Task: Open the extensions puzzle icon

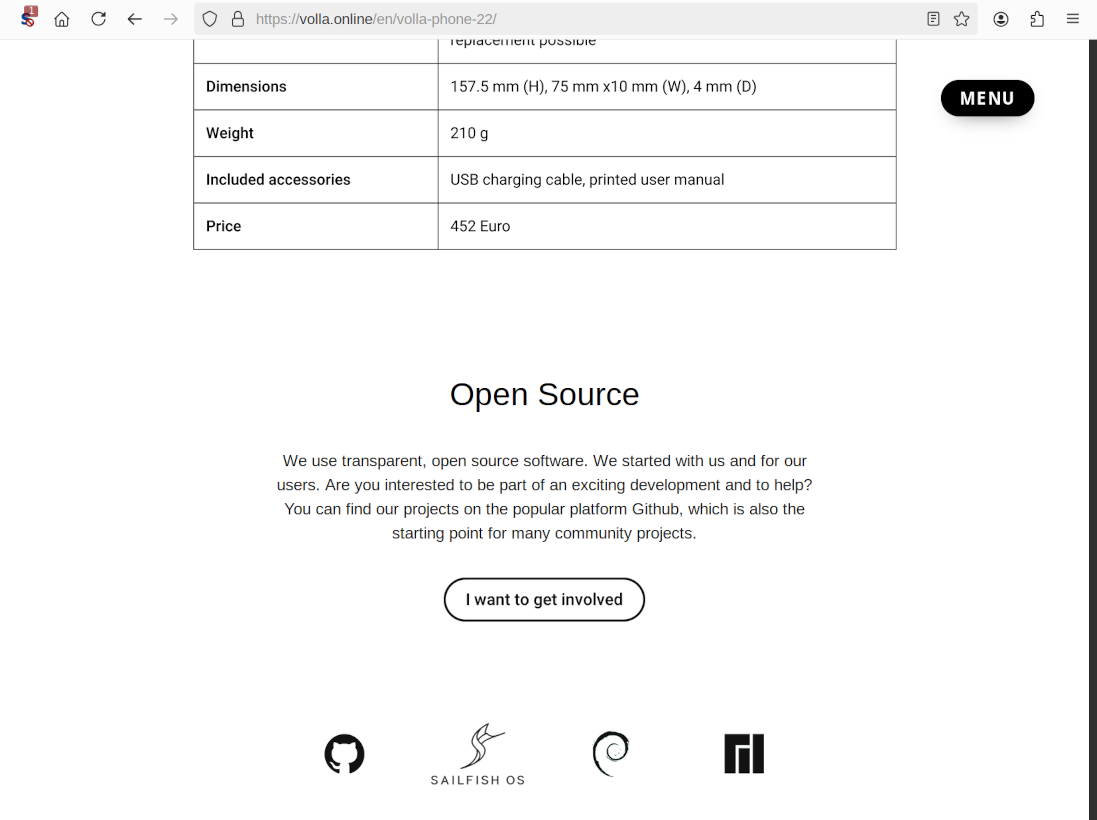Action: coord(1037,19)
